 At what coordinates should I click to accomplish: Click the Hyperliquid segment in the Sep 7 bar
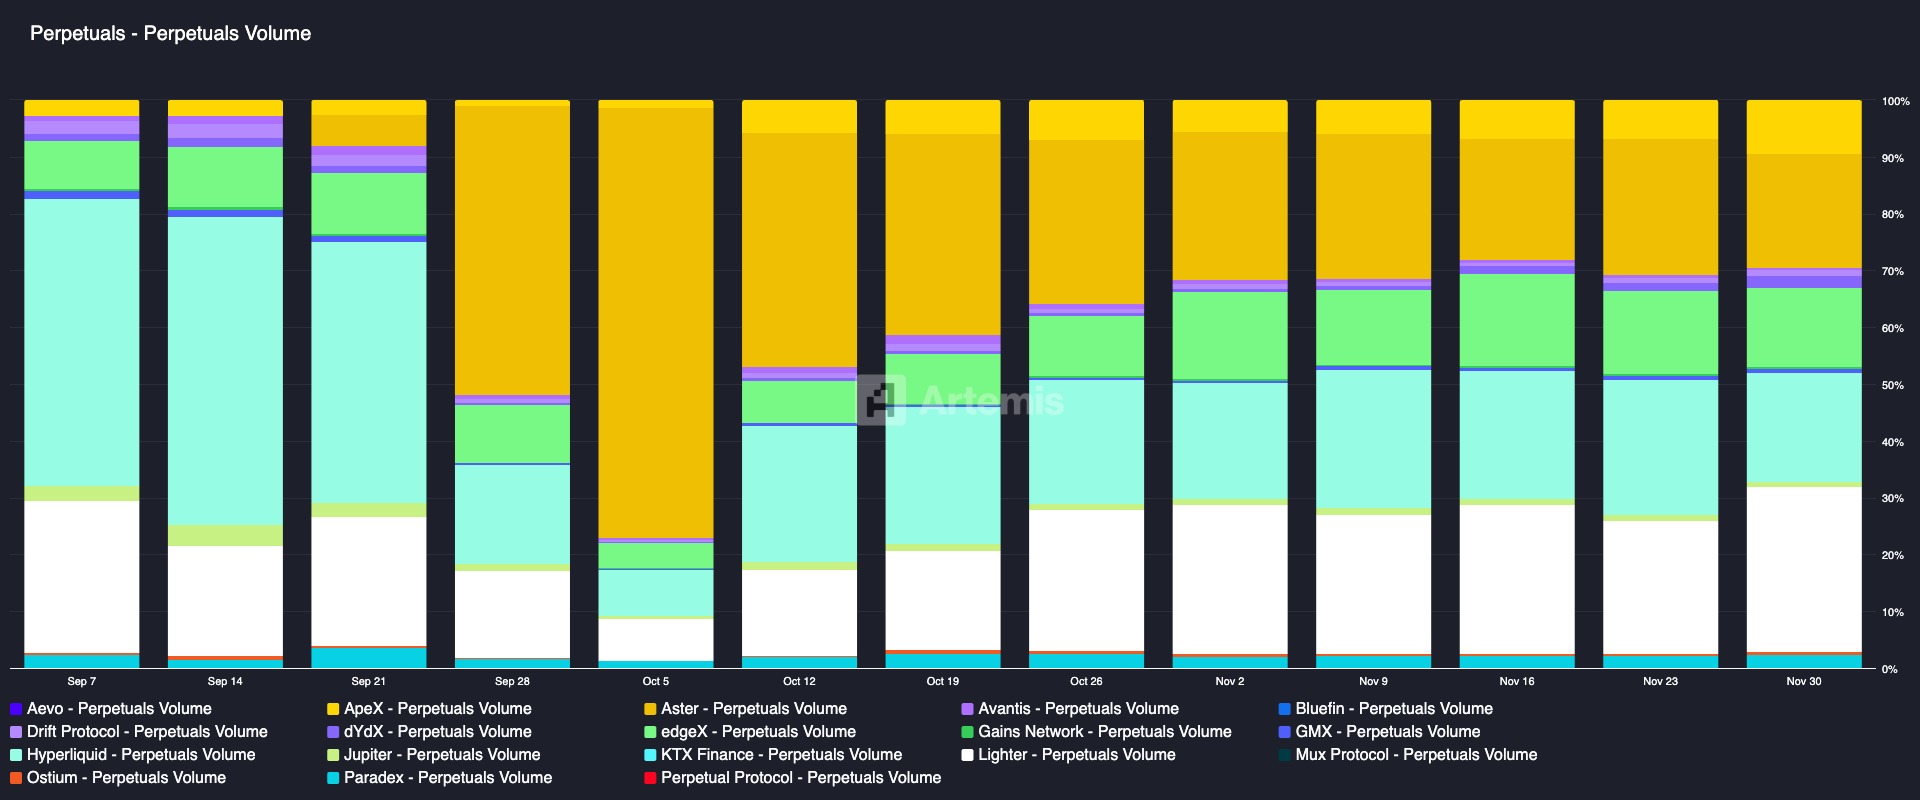point(82,340)
